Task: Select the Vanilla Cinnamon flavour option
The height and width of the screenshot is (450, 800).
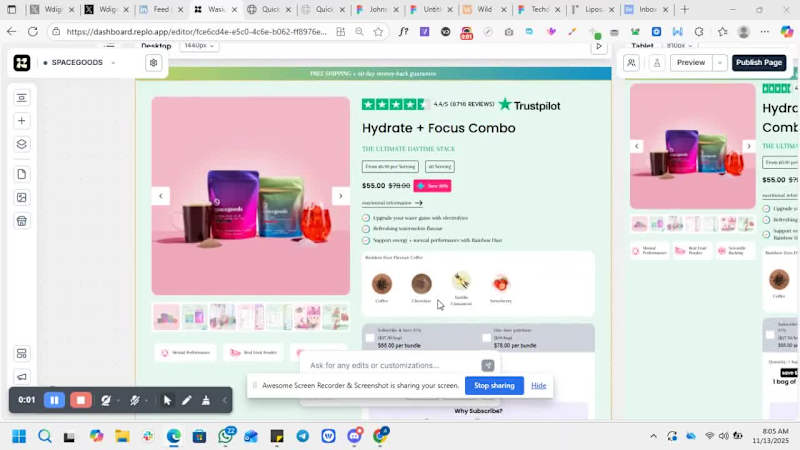Action: tap(461, 289)
